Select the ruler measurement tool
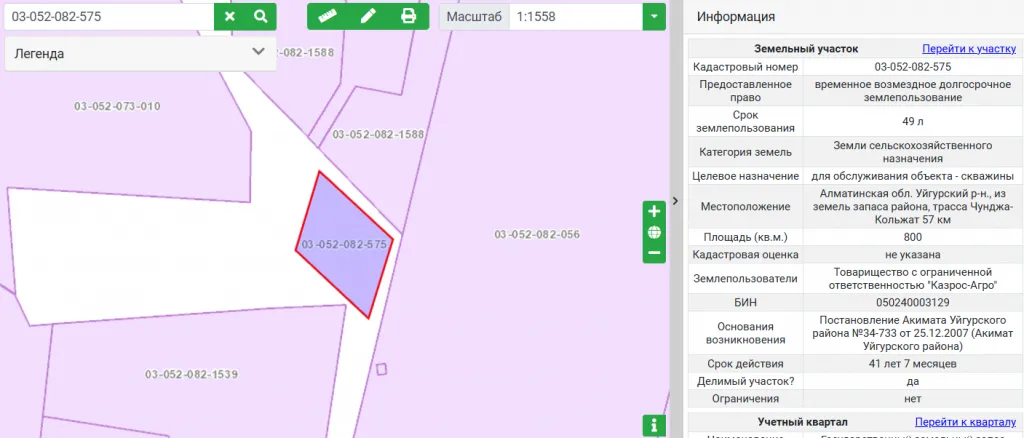This screenshot has height=438, width=1024. pyautogui.click(x=327, y=17)
